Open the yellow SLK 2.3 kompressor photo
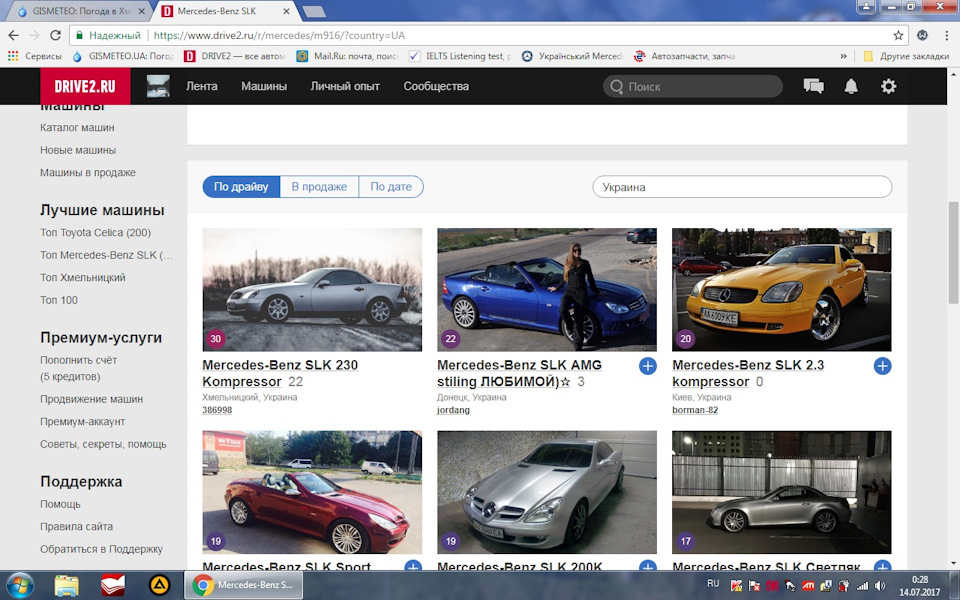Image resolution: width=960 pixels, height=600 pixels. [782, 290]
